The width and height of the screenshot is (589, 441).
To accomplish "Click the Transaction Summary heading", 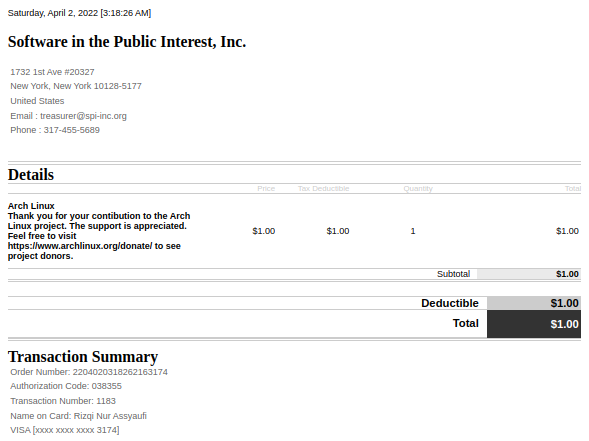I will [83, 357].
